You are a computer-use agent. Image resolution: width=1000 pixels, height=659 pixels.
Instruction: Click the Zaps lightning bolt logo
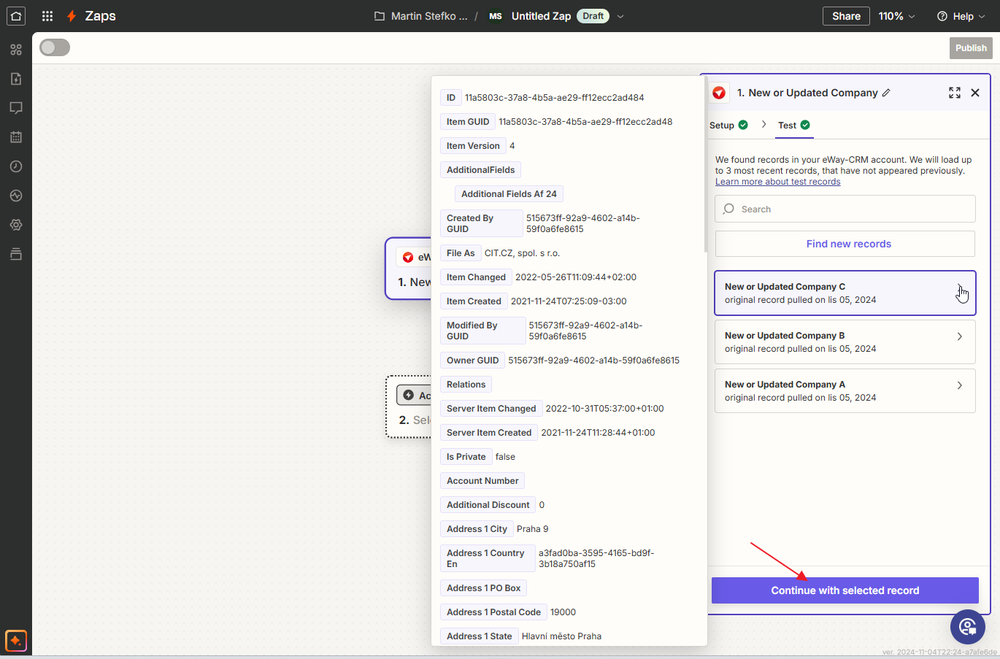coord(72,16)
